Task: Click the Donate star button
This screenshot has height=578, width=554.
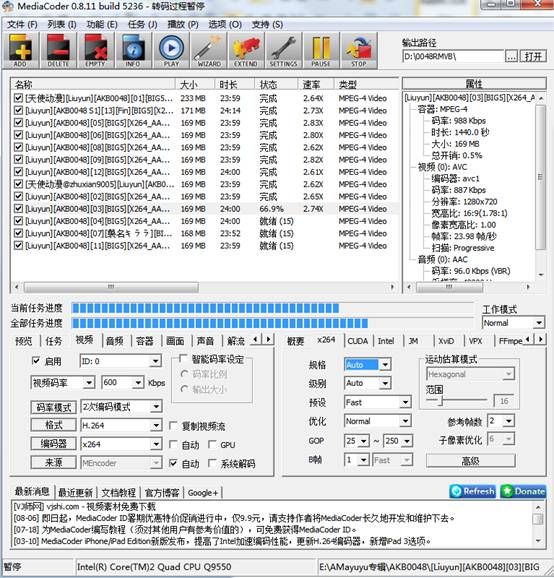Action: point(523,491)
